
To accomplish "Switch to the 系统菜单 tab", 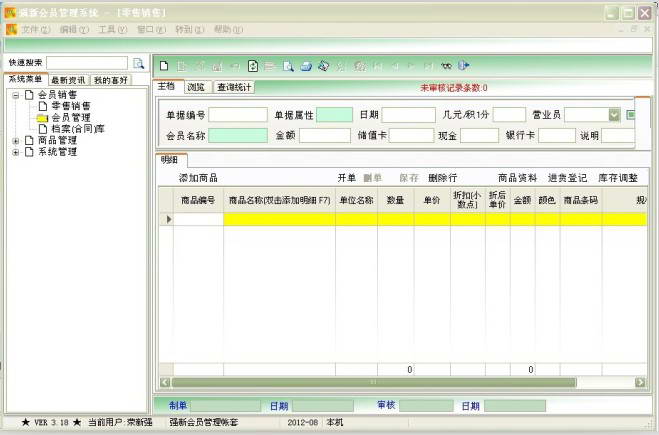I will click(x=26, y=79).
